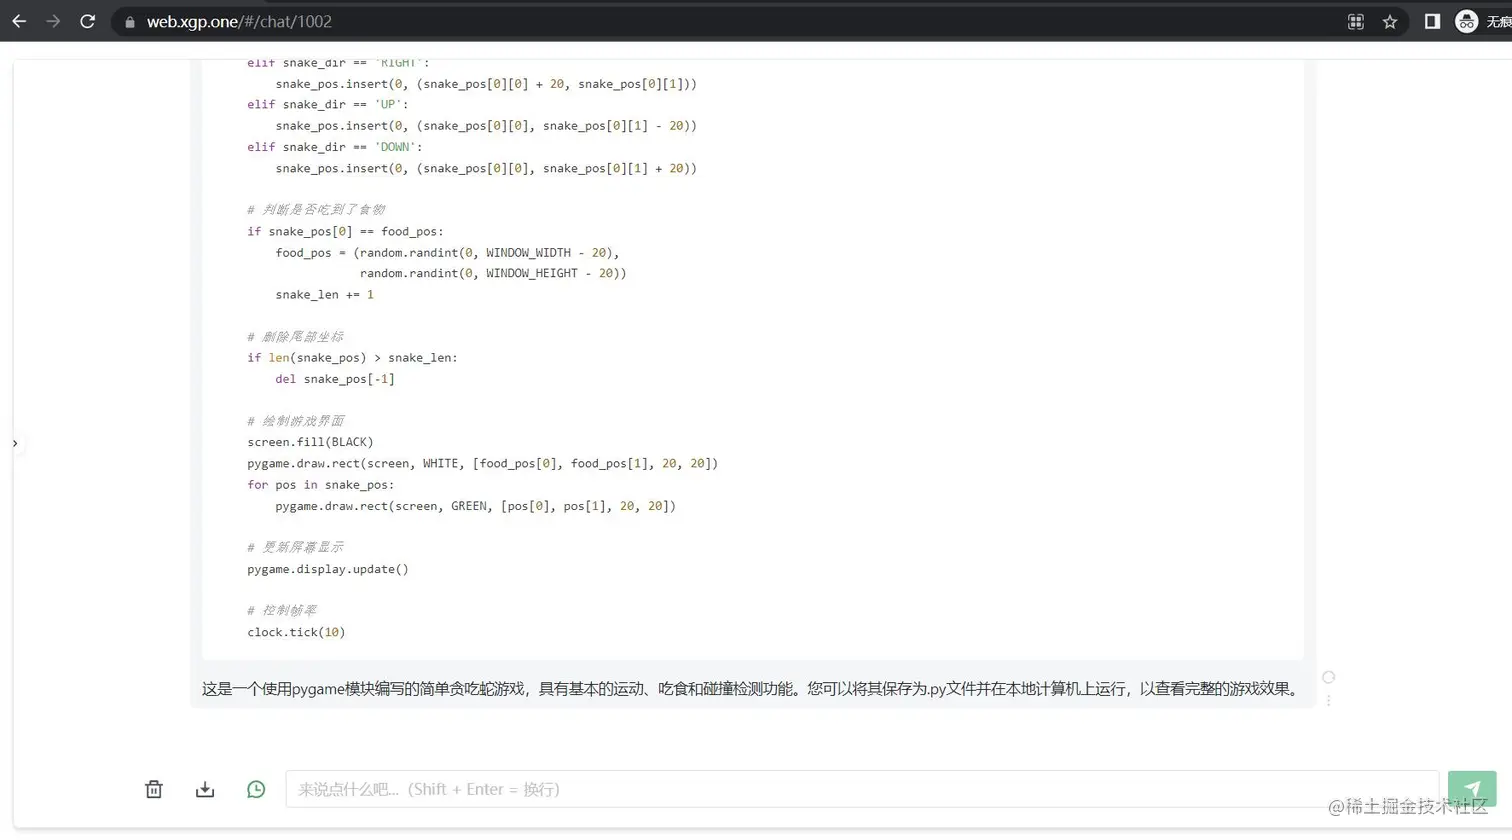Bookmark this page with the star icon
The image size is (1512, 840).
point(1390,22)
